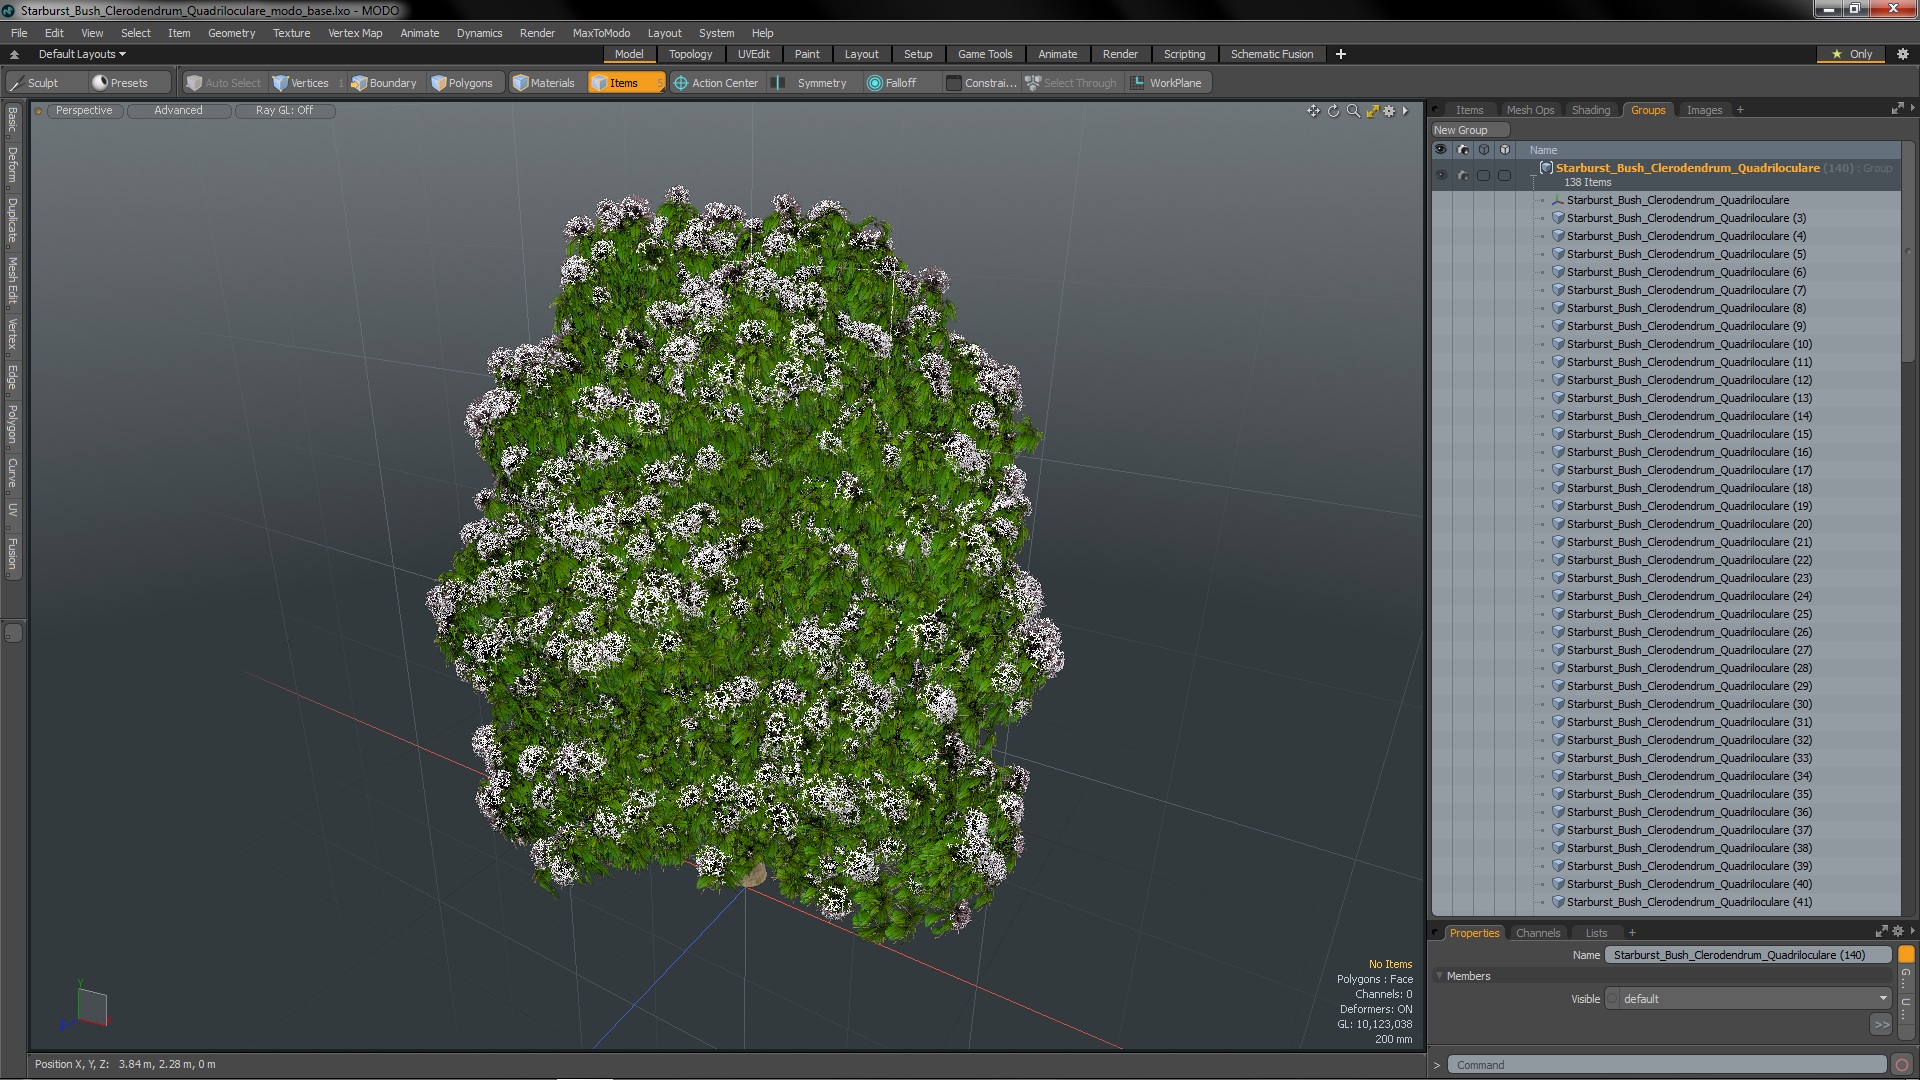Toggle the first checkbox in Starburst group row
The width and height of the screenshot is (1920, 1080).
1484,175
